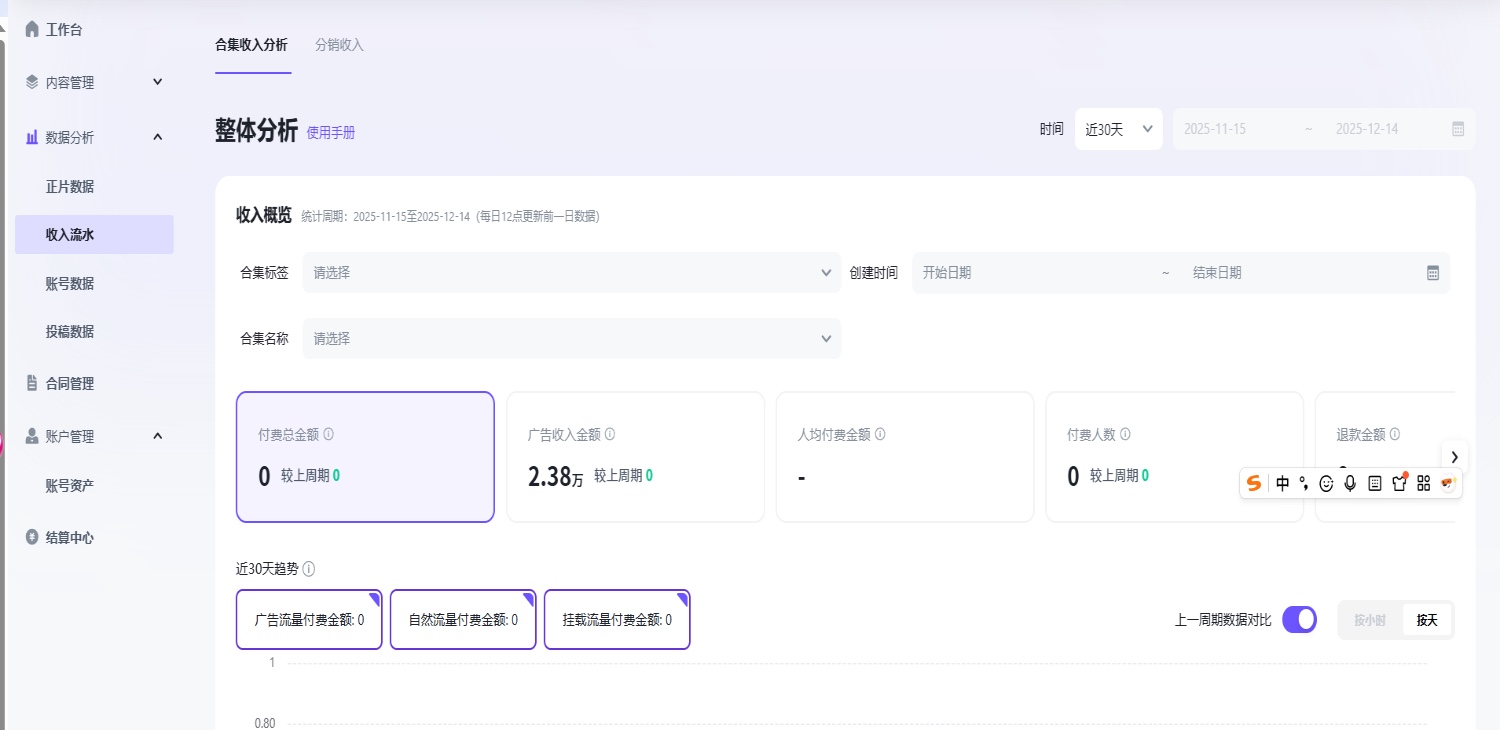Select the 按天 granularity button
The width and height of the screenshot is (1500, 730).
1426,620
